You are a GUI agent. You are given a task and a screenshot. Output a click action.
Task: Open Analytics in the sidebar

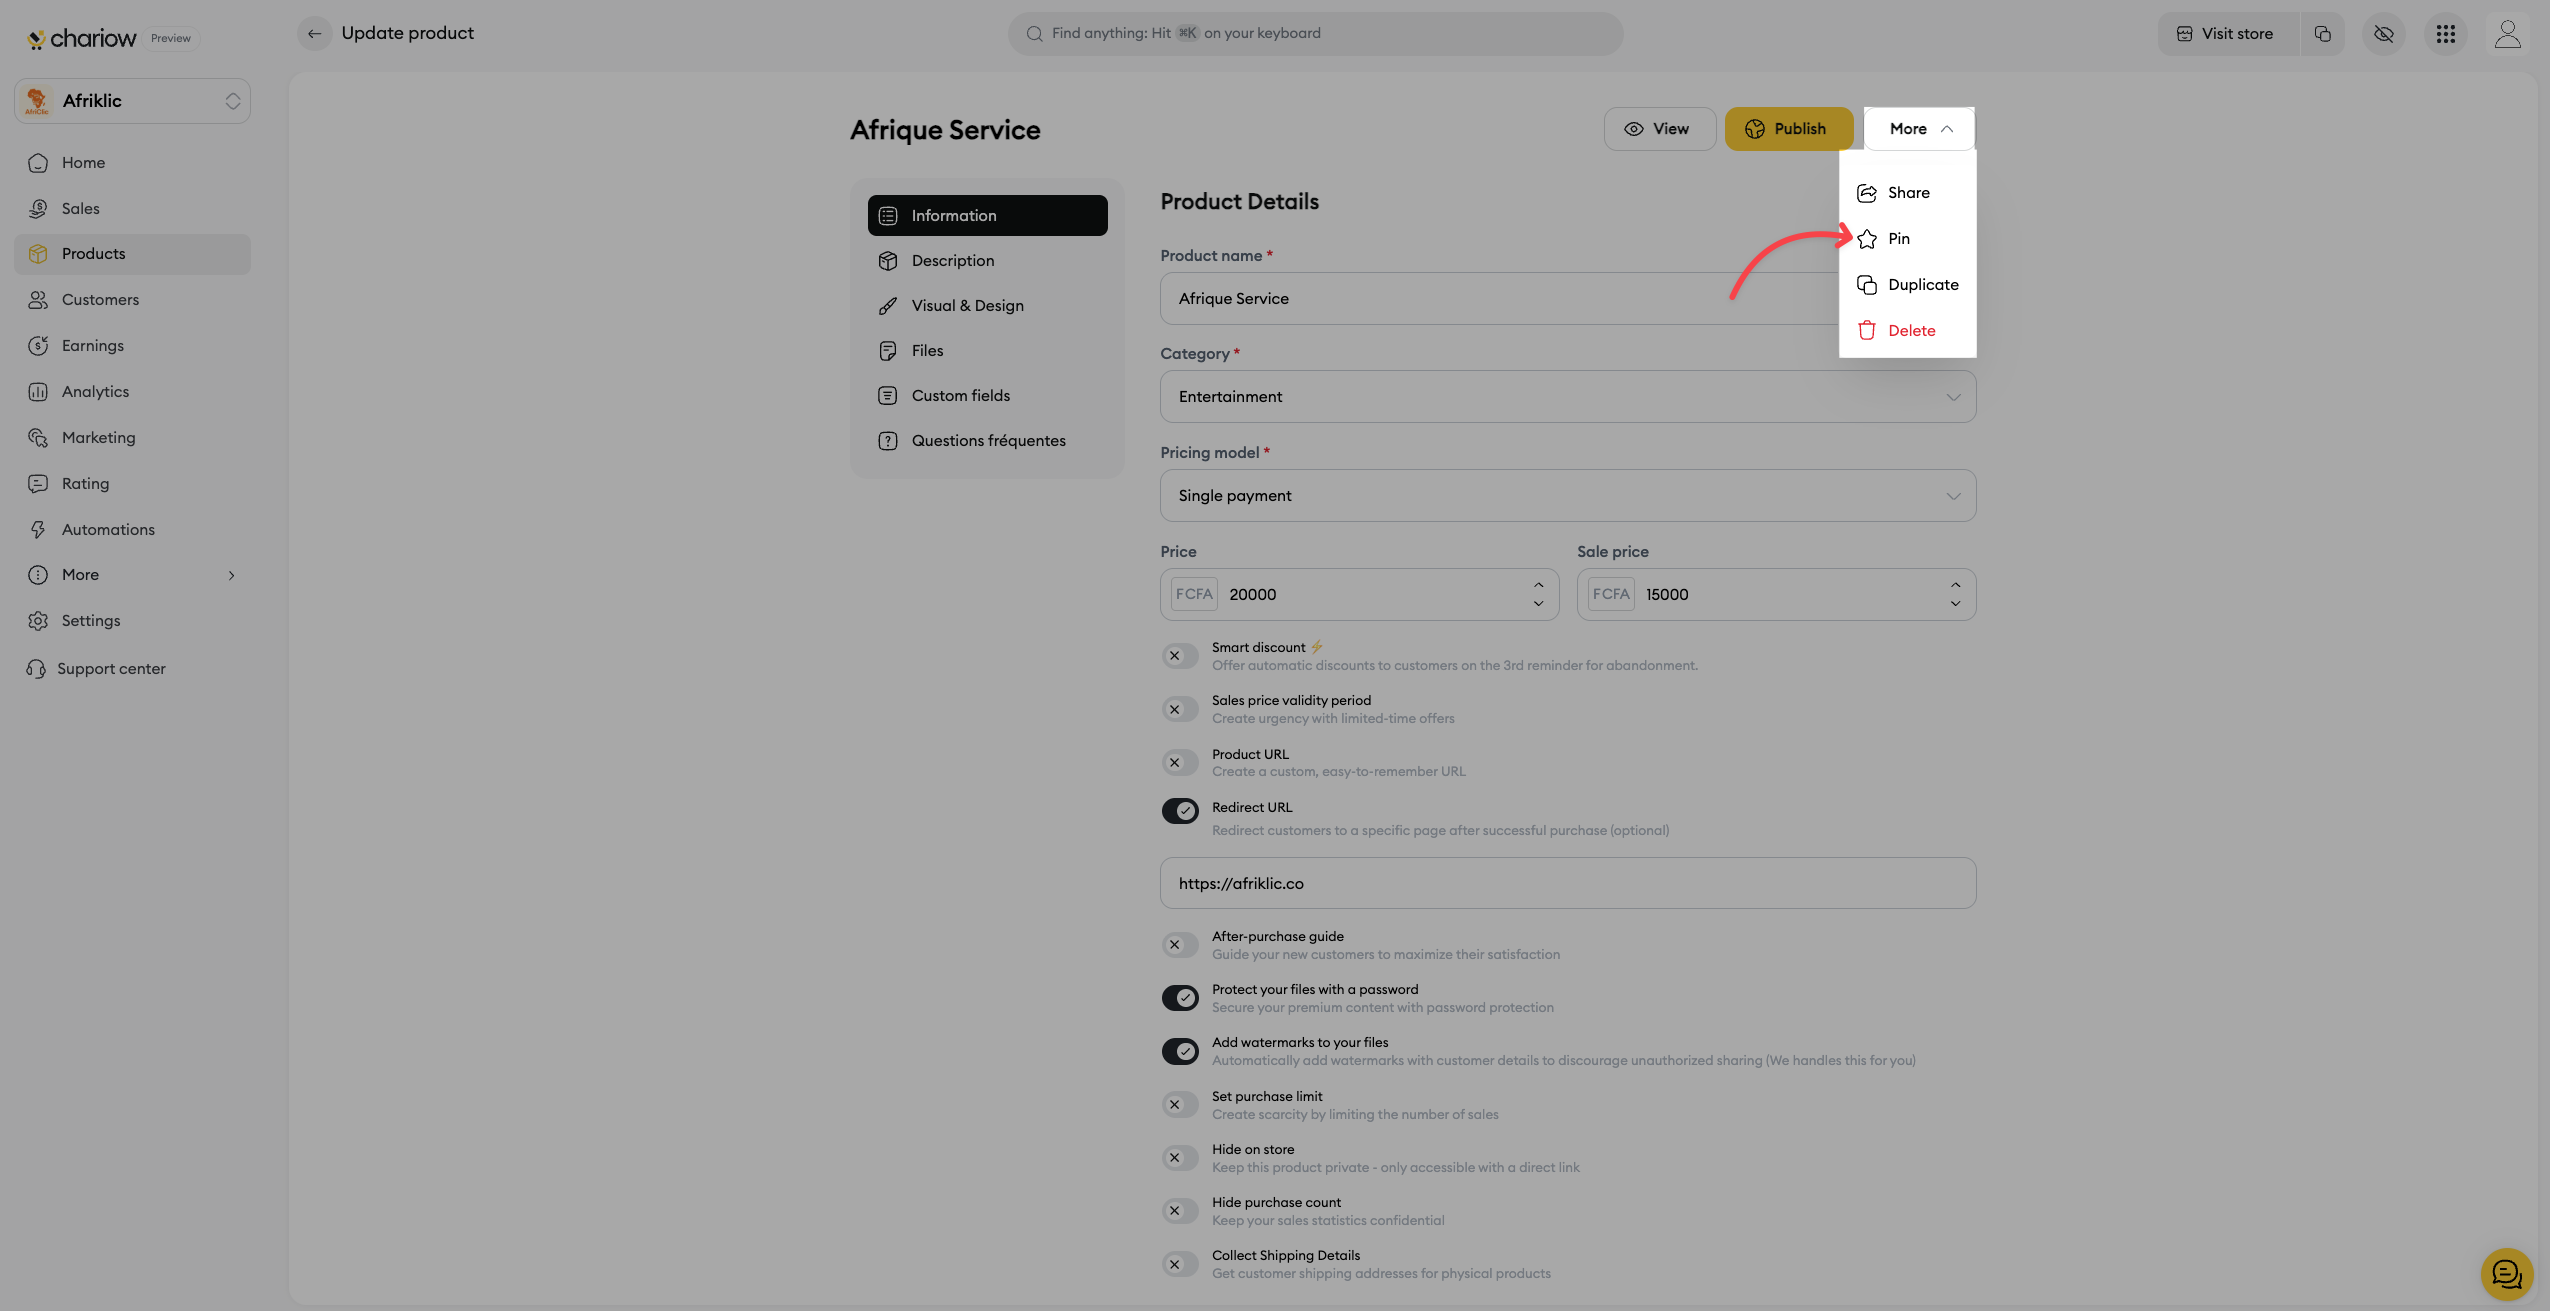tap(95, 392)
